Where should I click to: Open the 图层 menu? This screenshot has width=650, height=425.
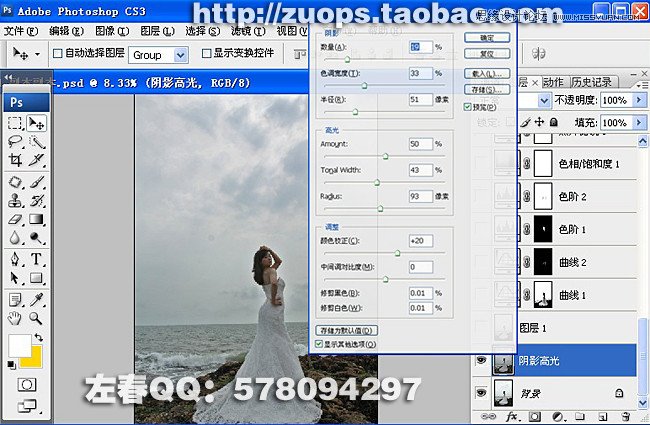157,31
